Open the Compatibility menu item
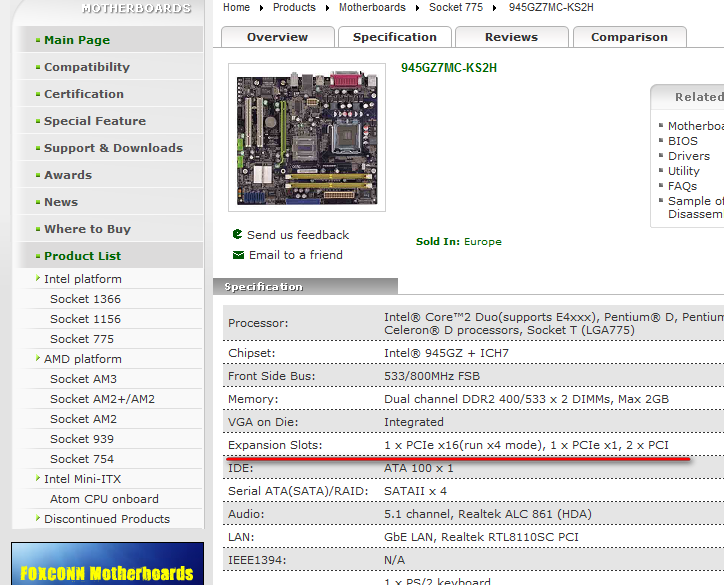The image size is (724, 585). (x=110, y=67)
